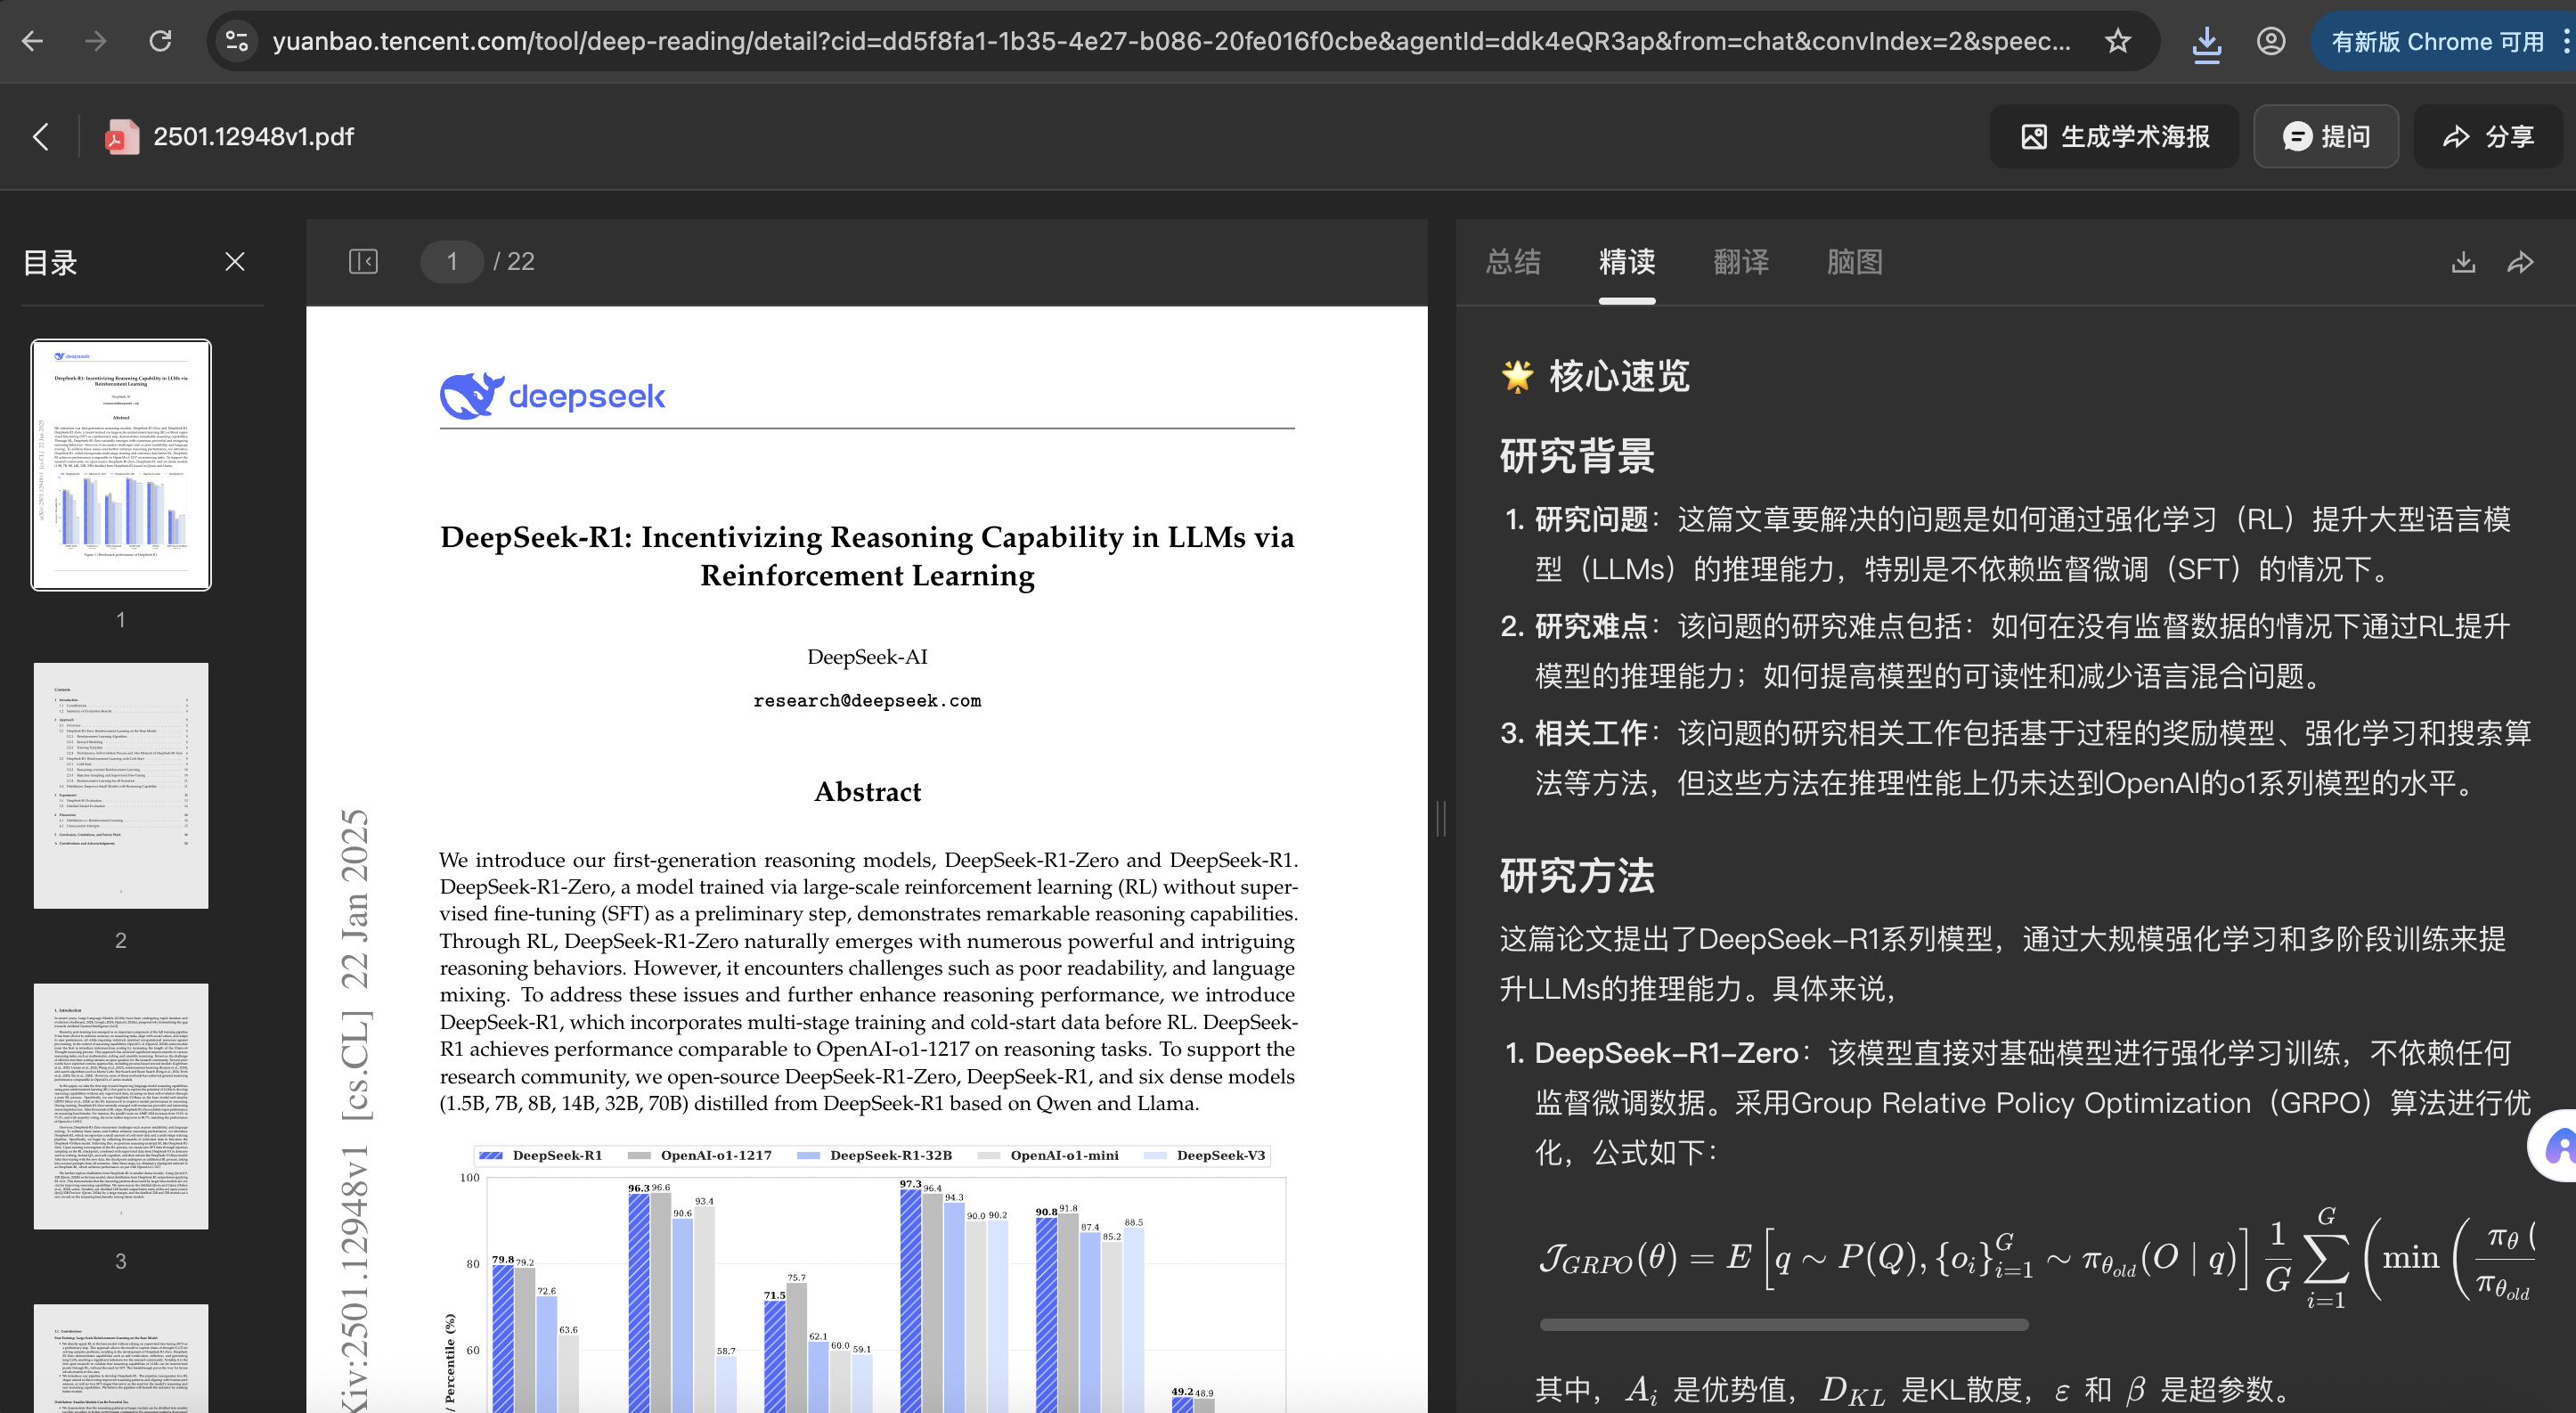Screen dimensions: 2576x1413
Task: Select page 4 thumbnail
Action: 121,1358
